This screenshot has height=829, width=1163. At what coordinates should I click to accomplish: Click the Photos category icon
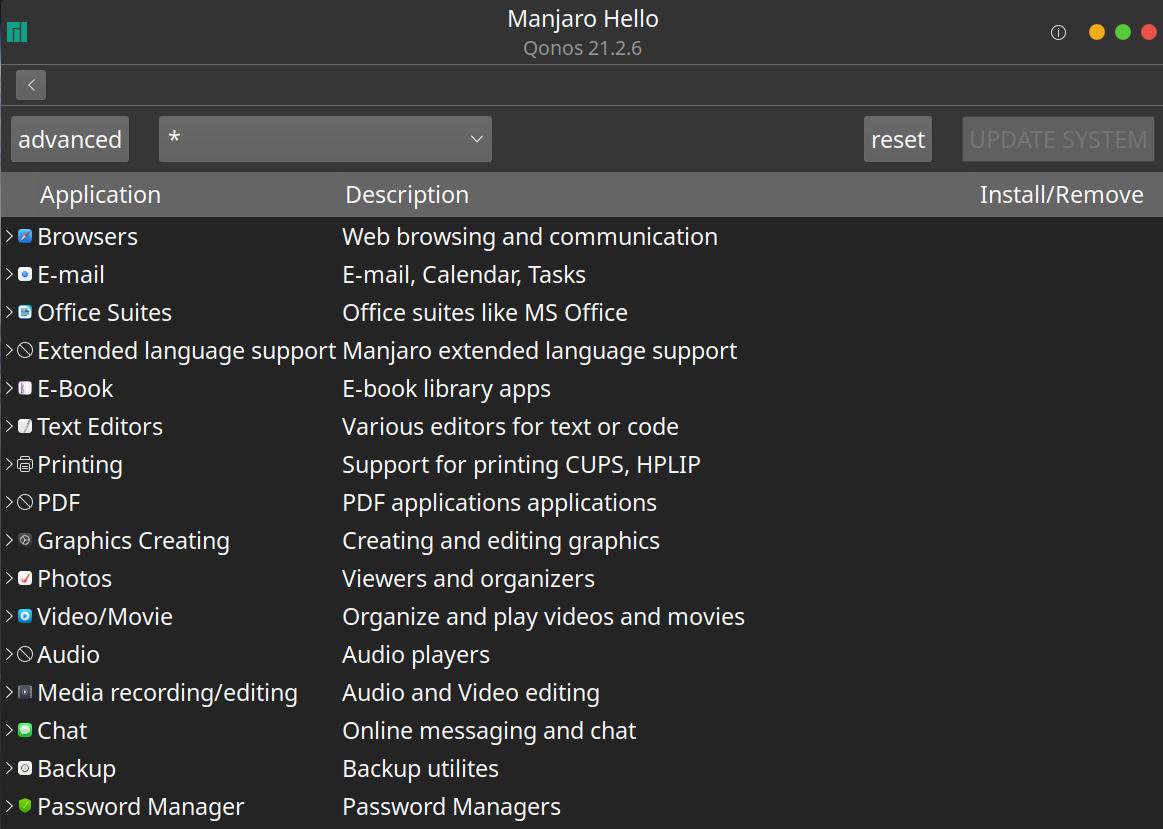pos(25,579)
